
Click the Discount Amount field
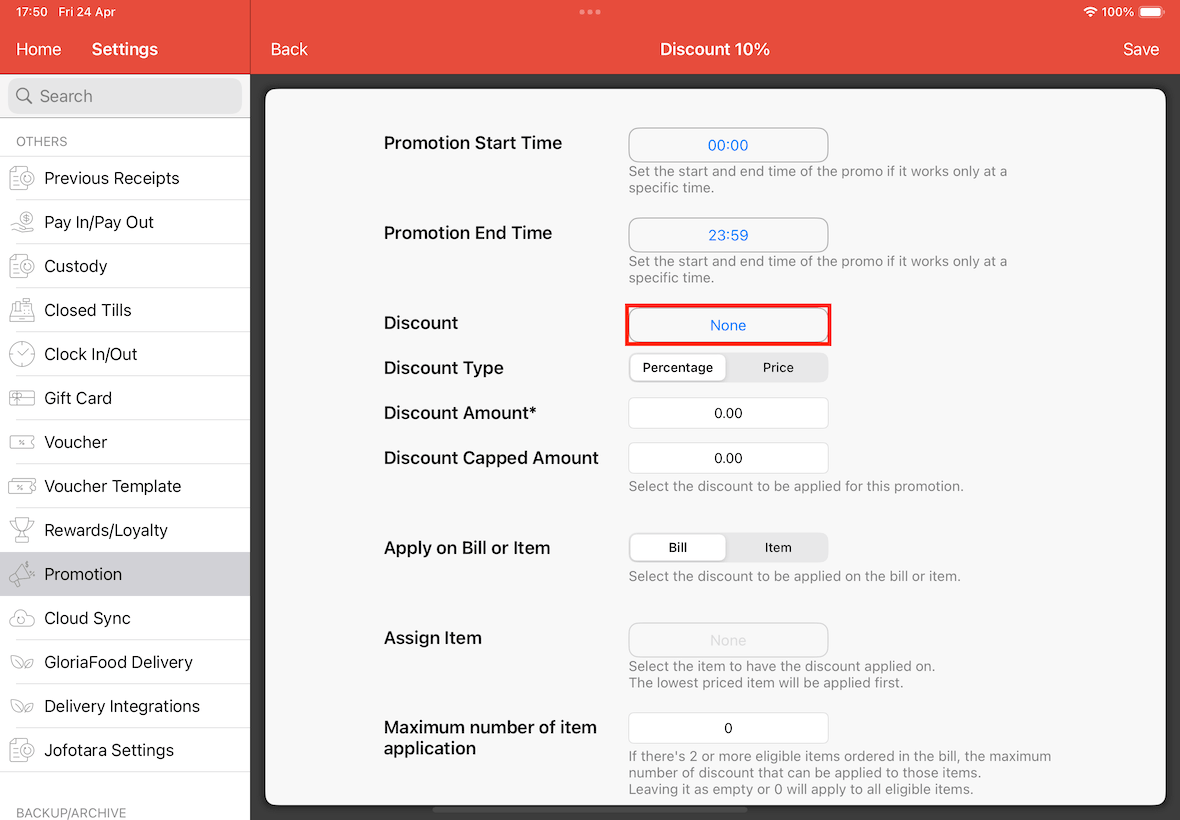click(x=728, y=413)
